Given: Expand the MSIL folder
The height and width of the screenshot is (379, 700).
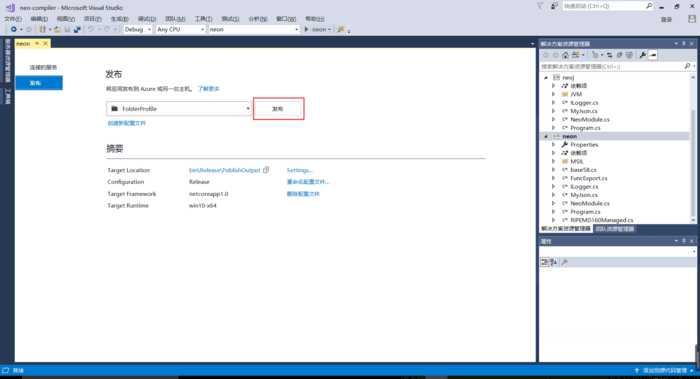Looking at the screenshot, I should click(554, 161).
